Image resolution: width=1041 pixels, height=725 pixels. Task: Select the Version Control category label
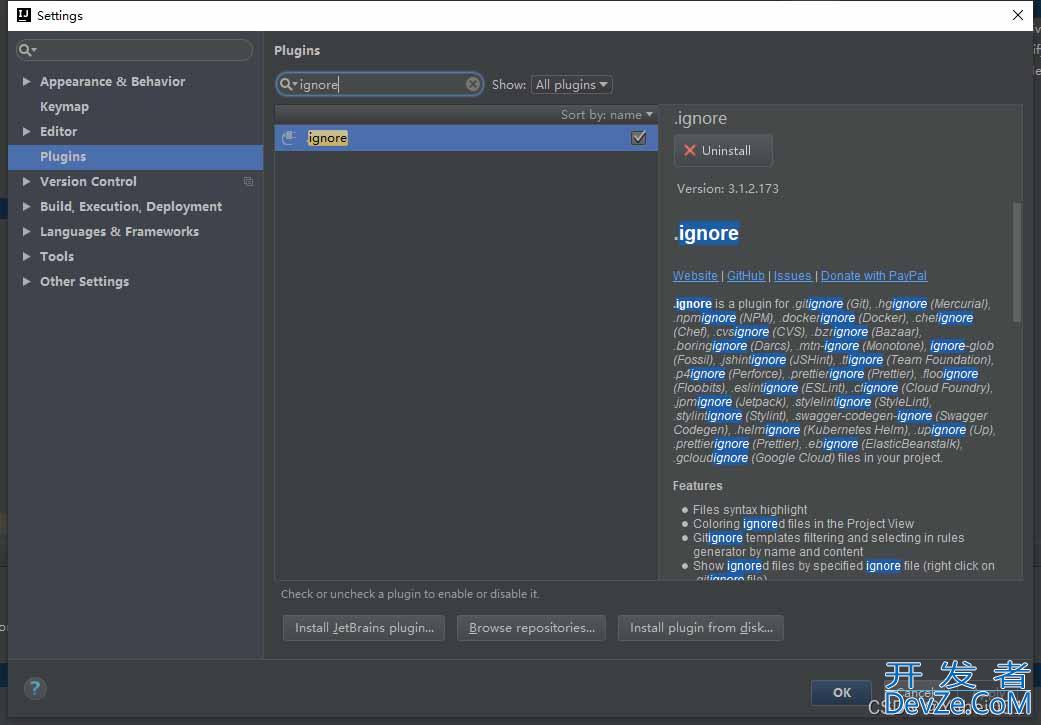88,181
